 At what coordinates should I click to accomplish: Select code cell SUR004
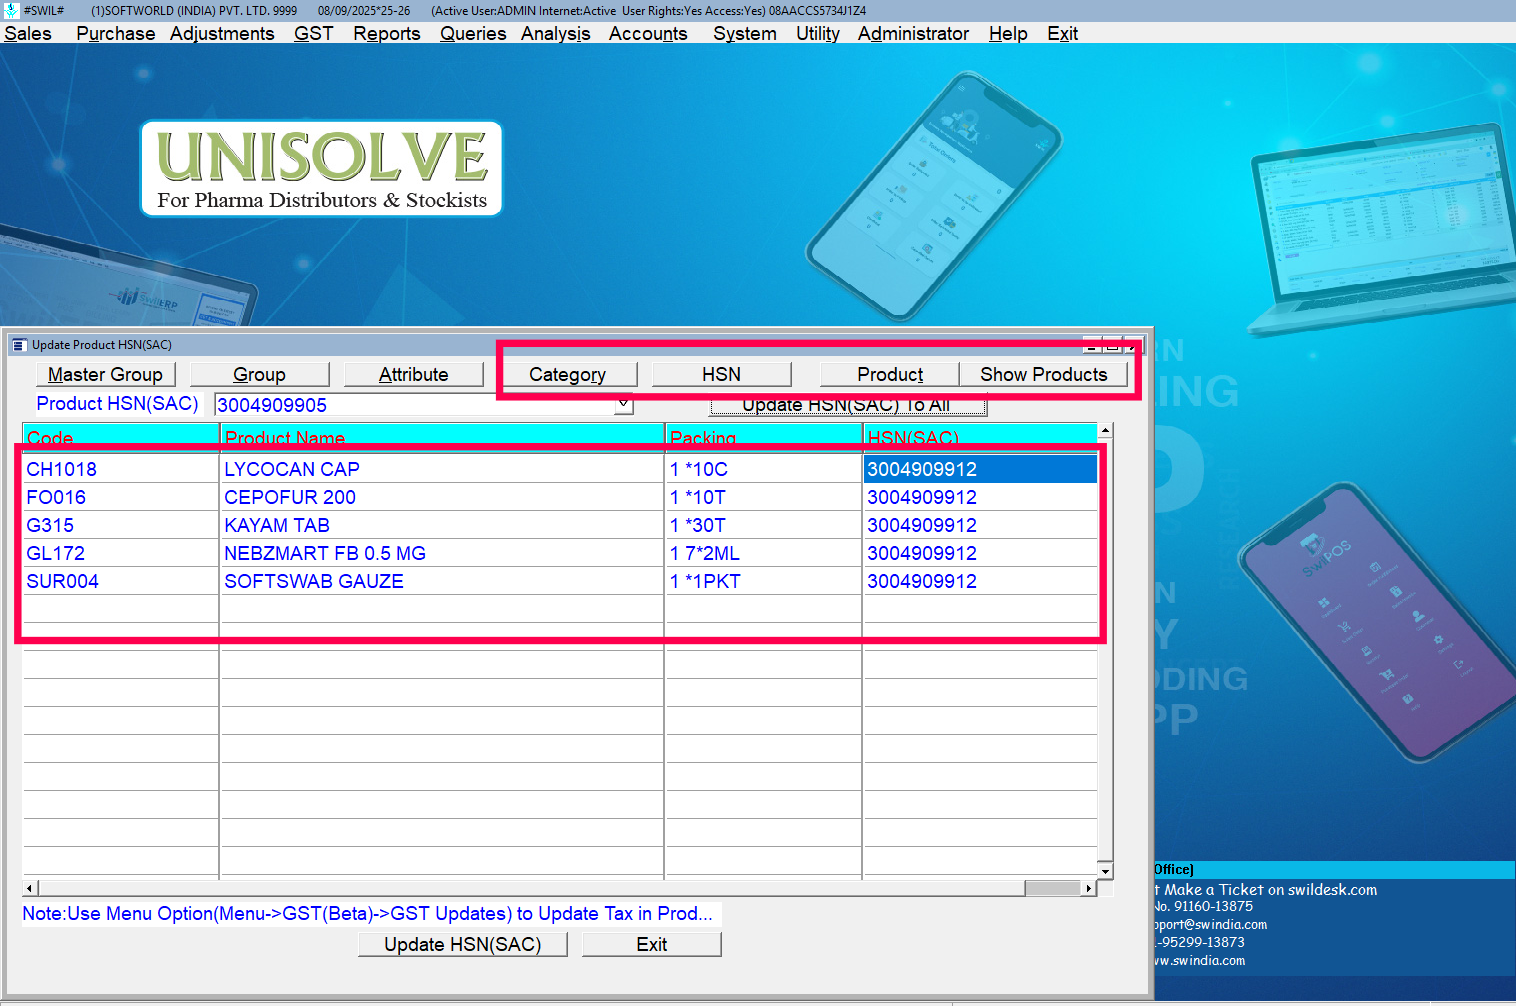click(x=121, y=581)
